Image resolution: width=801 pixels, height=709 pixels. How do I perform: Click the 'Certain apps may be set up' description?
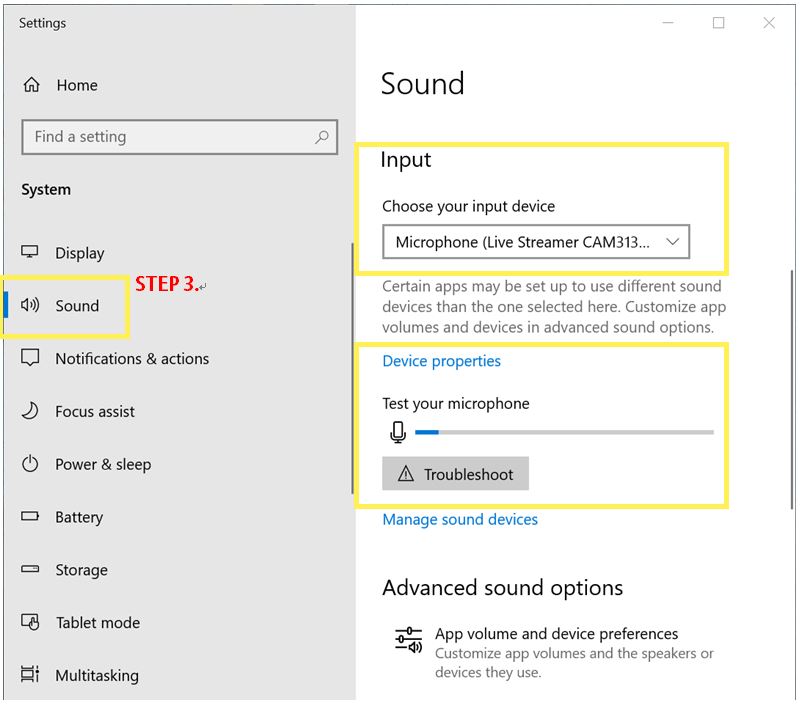point(554,306)
